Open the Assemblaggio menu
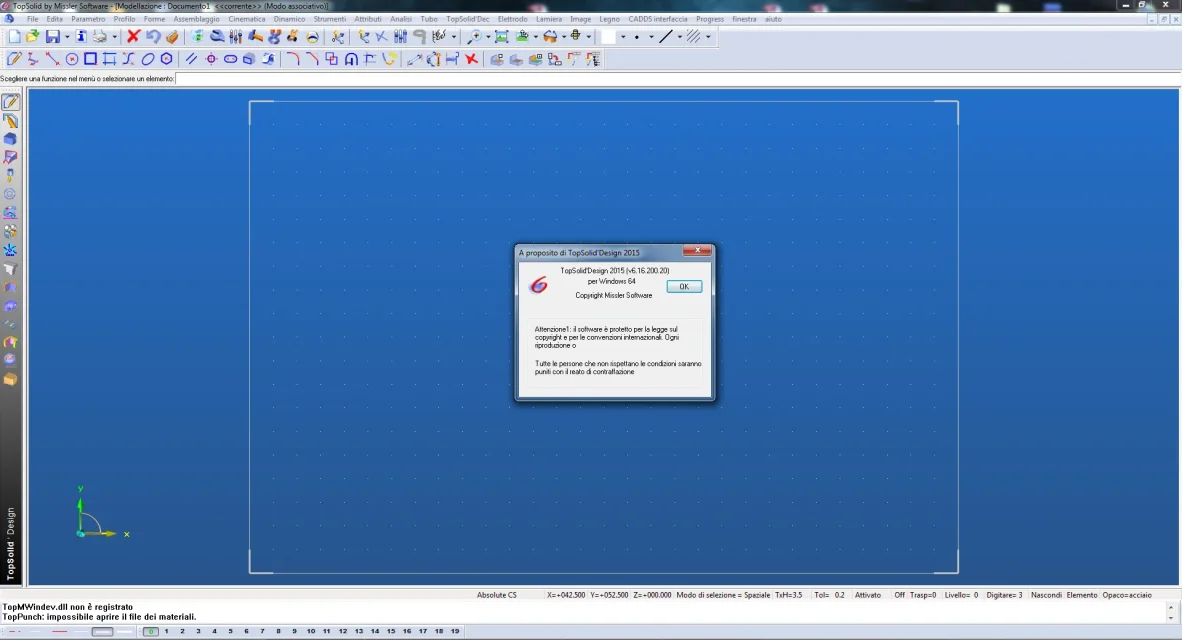 pos(196,18)
